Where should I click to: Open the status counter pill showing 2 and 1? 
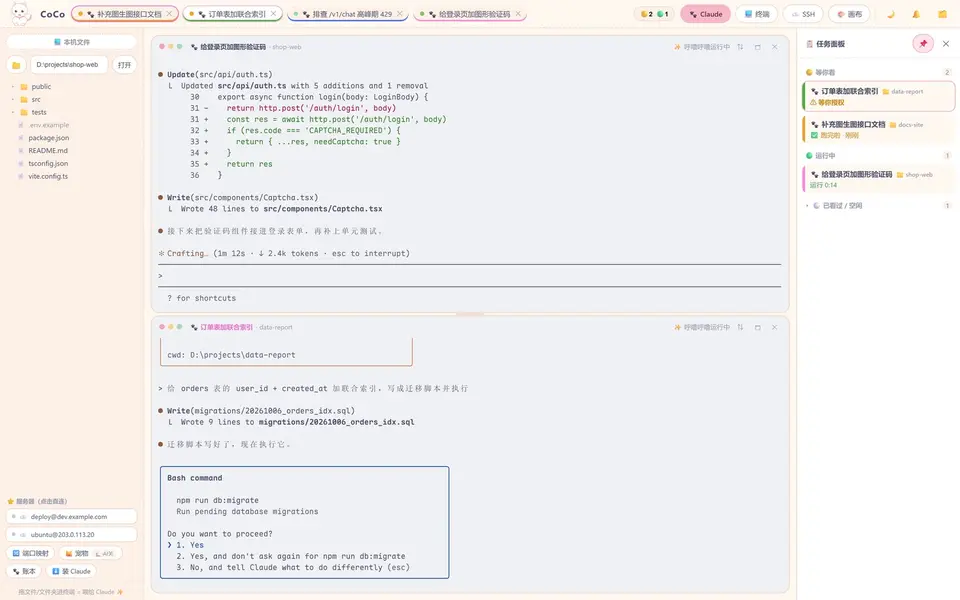tap(654, 14)
